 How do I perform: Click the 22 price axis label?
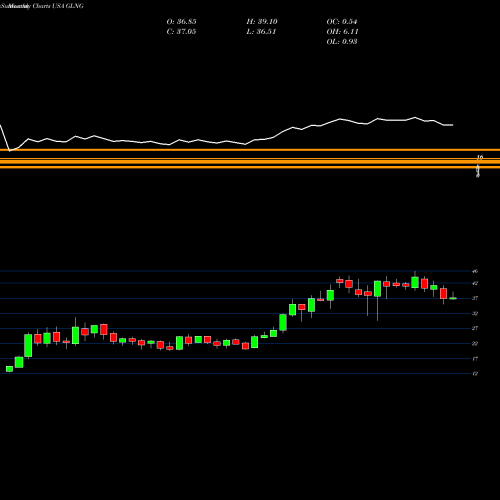[x=475, y=343]
